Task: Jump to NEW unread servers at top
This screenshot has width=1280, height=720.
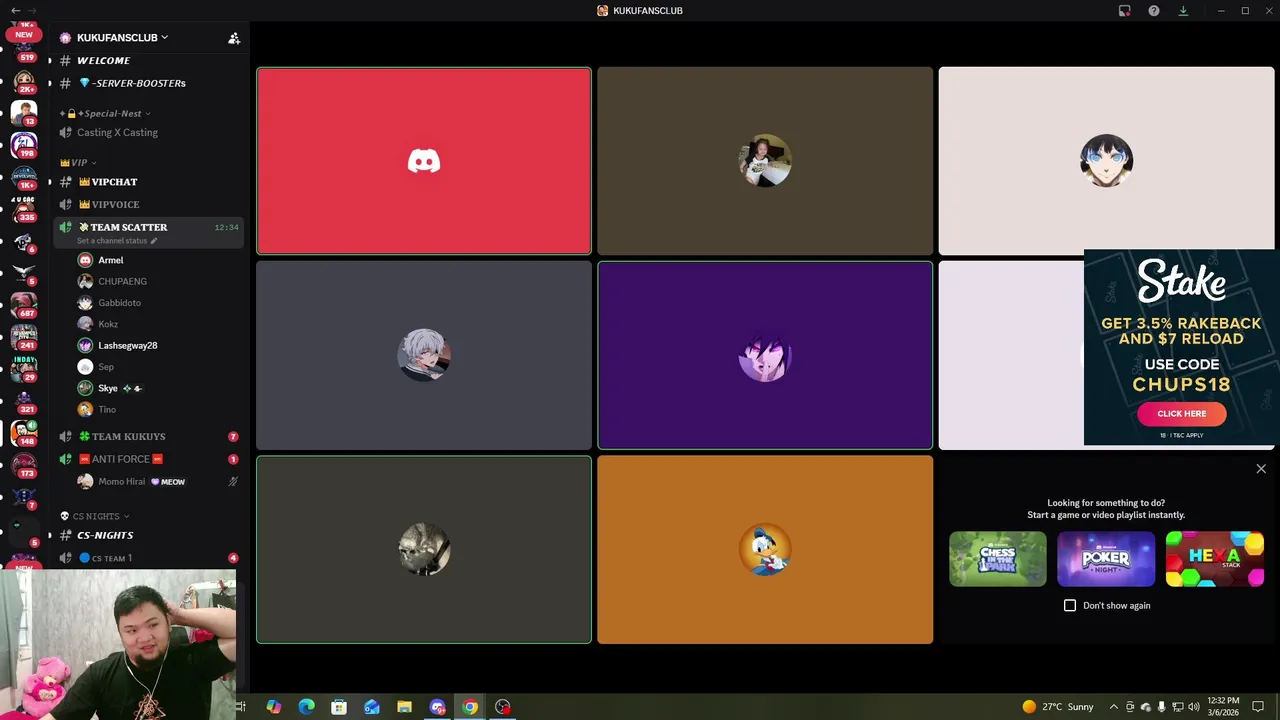Action: (23, 34)
